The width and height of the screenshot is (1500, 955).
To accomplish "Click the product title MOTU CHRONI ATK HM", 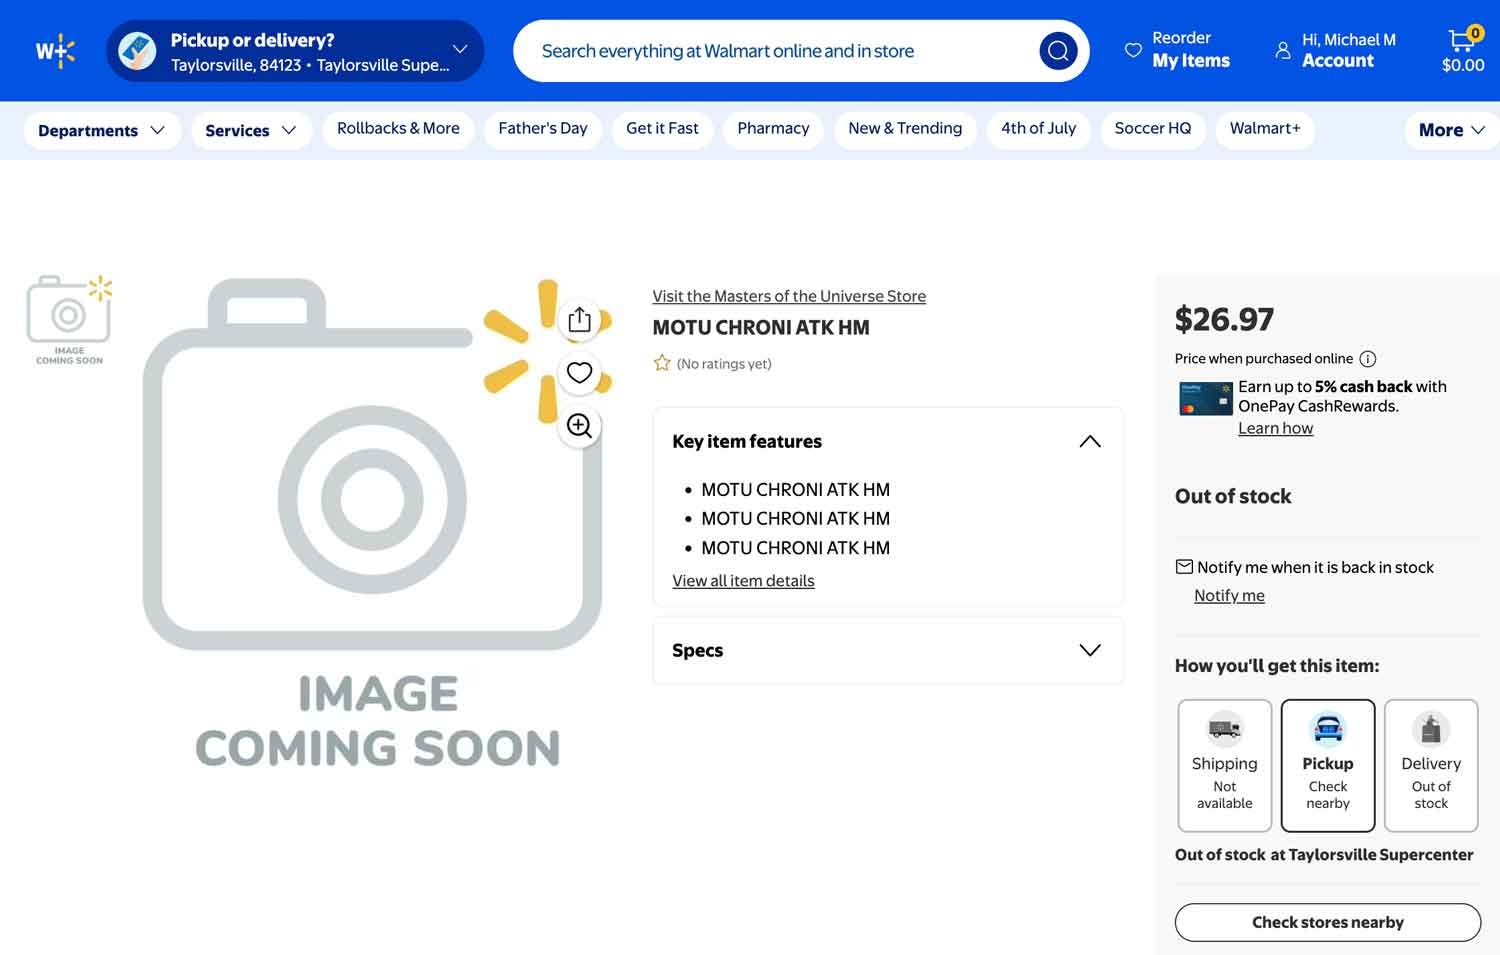I will pos(761,328).
